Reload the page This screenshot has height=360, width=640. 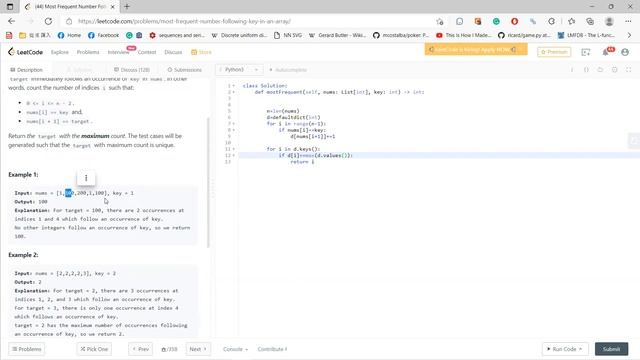[x=48, y=21]
